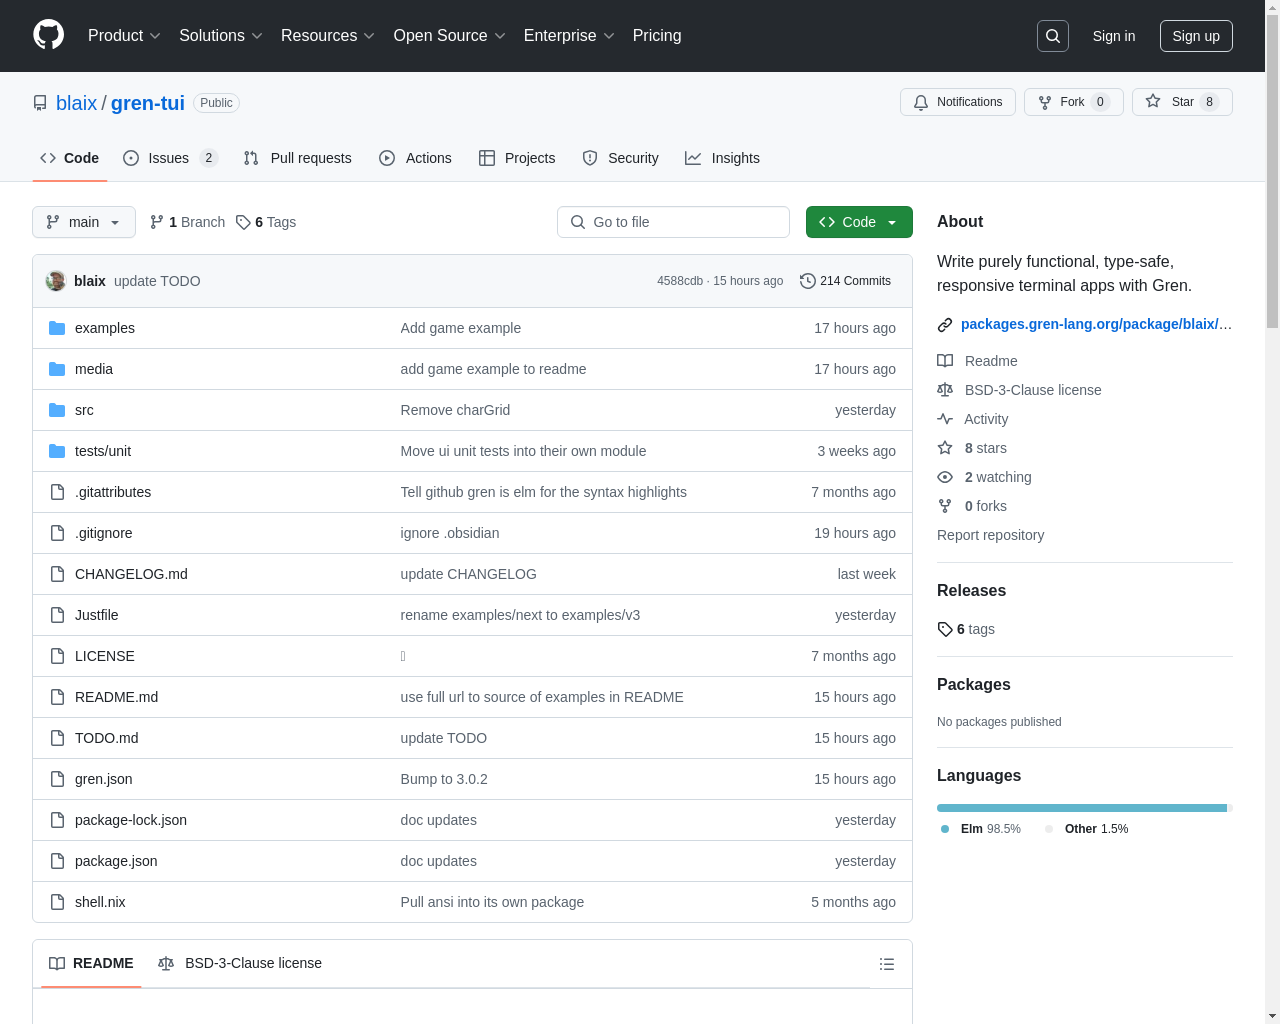The image size is (1280, 1024).
Task: Open the gren.json file
Action: pos(103,779)
